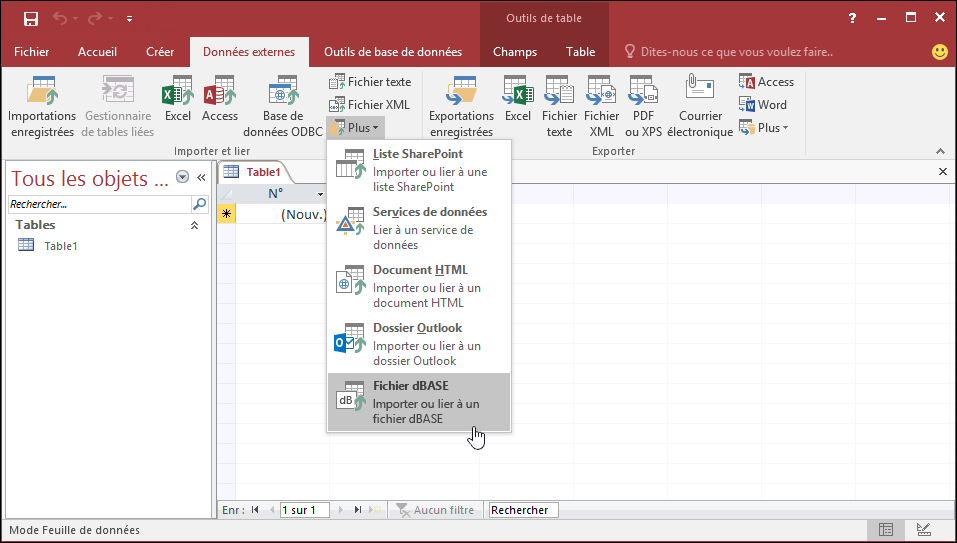Go to the first record
The height and width of the screenshot is (543, 957).
click(x=255, y=510)
